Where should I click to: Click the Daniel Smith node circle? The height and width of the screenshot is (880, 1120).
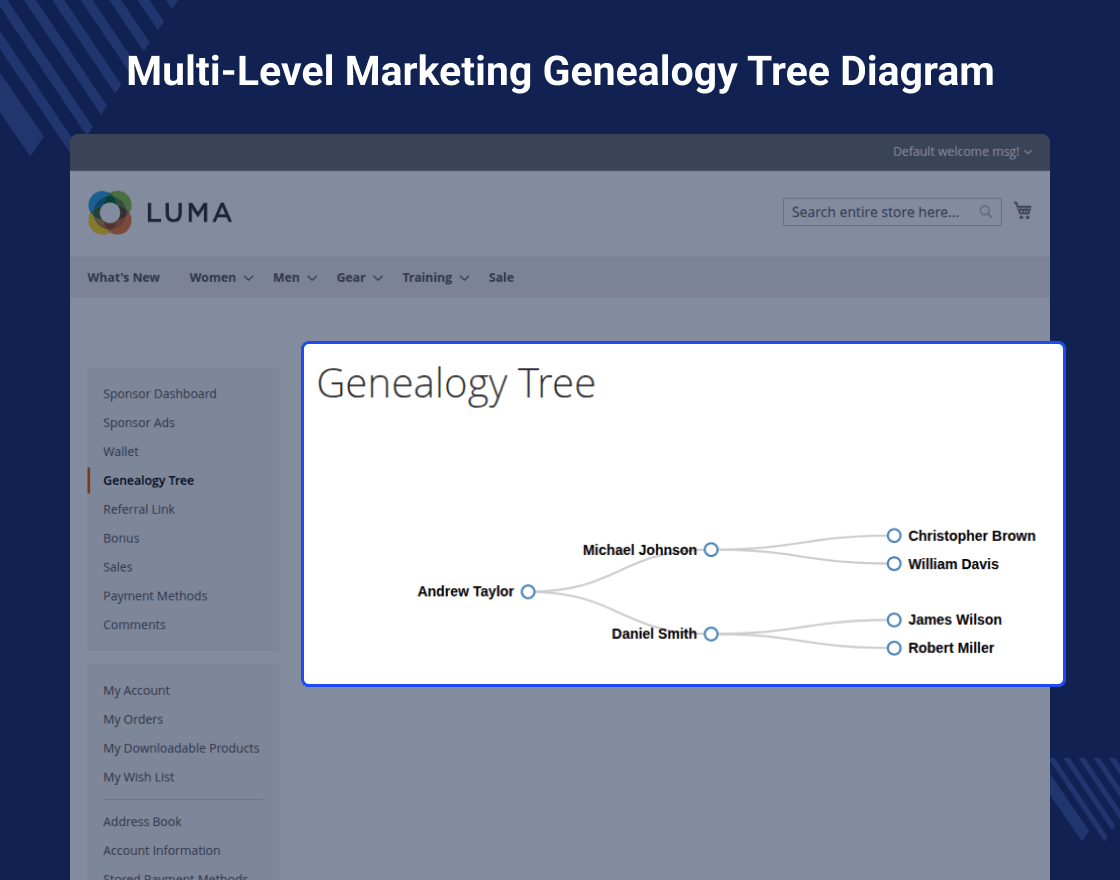click(x=711, y=634)
